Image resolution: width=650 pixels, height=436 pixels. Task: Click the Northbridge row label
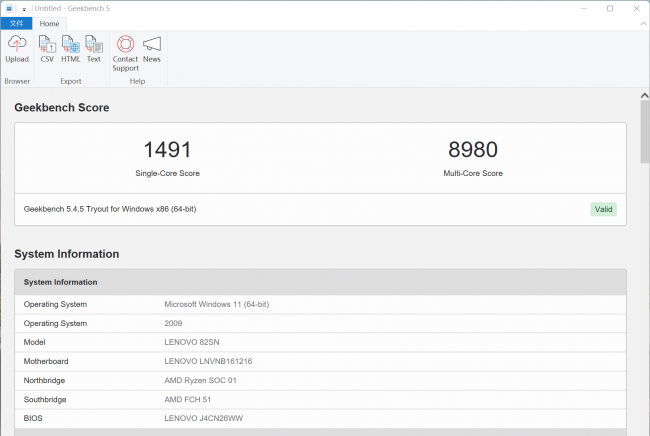click(x=44, y=380)
